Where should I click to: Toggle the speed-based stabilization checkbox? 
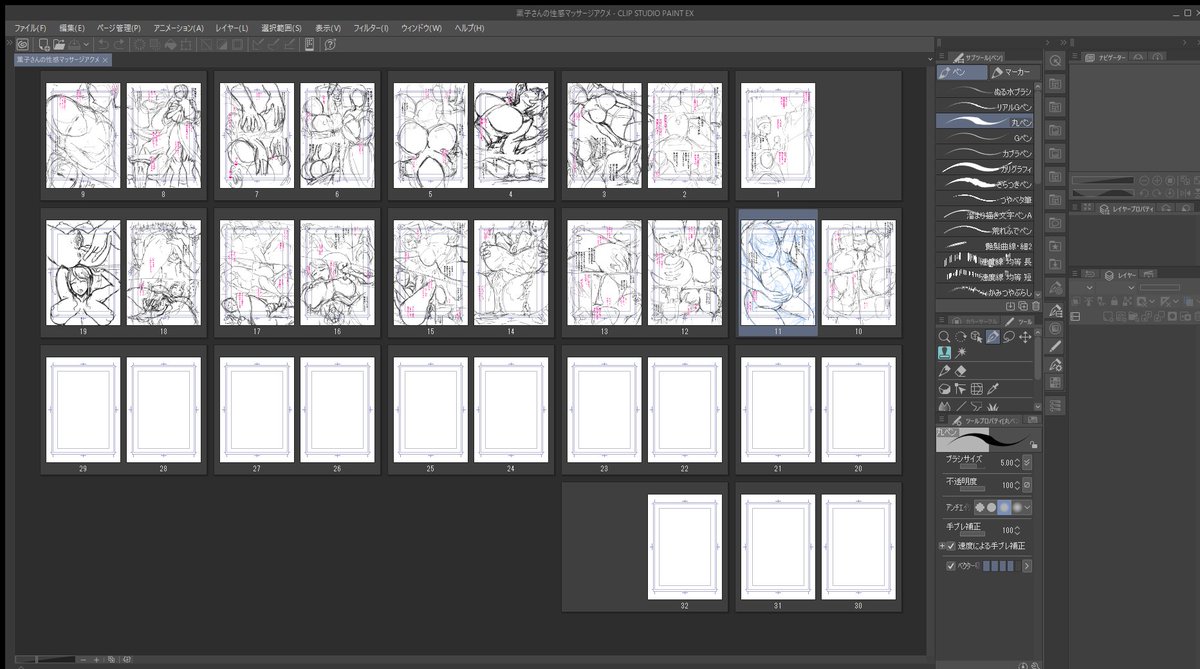tap(950, 546)
